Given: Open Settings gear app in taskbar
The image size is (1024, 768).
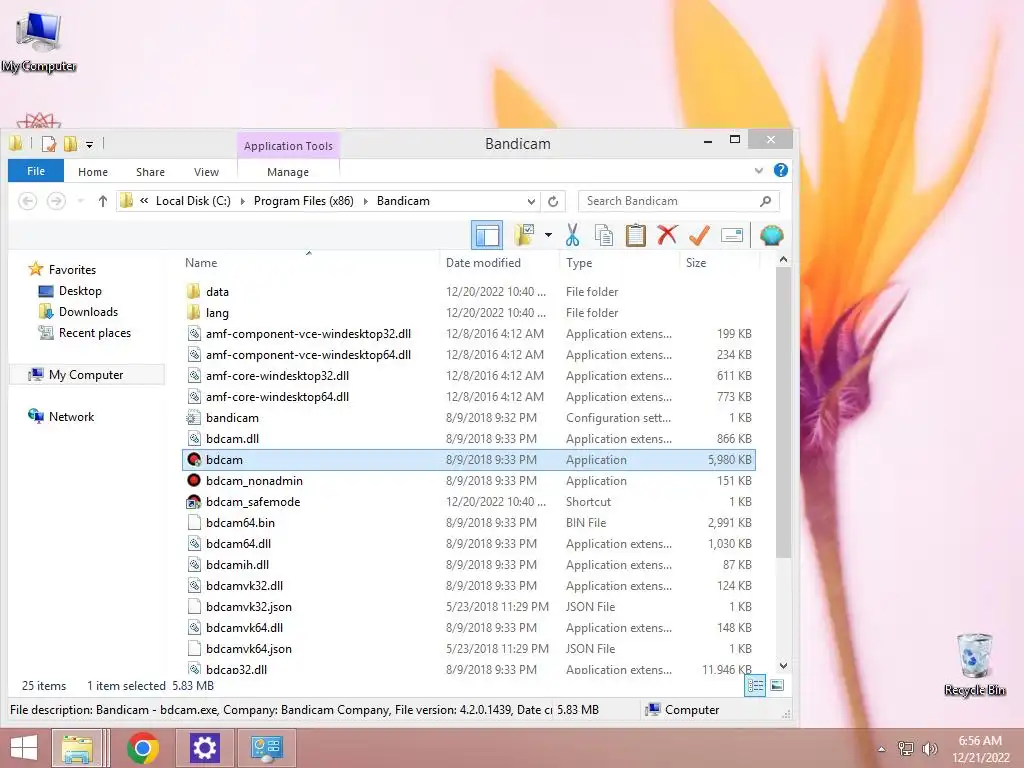Looking at the screenshot, I should point(204,748).
